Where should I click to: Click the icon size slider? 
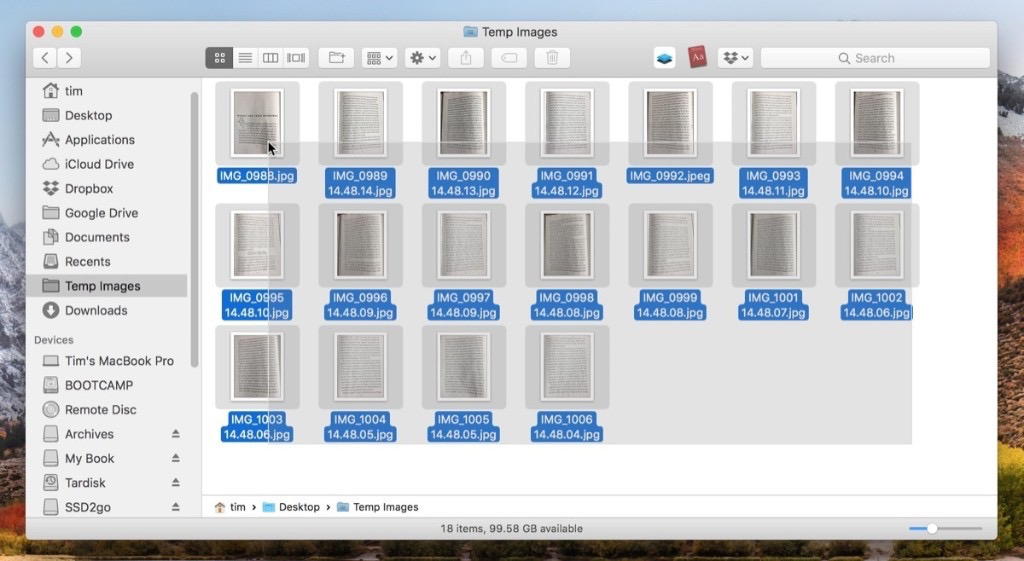tap(944, 528)
